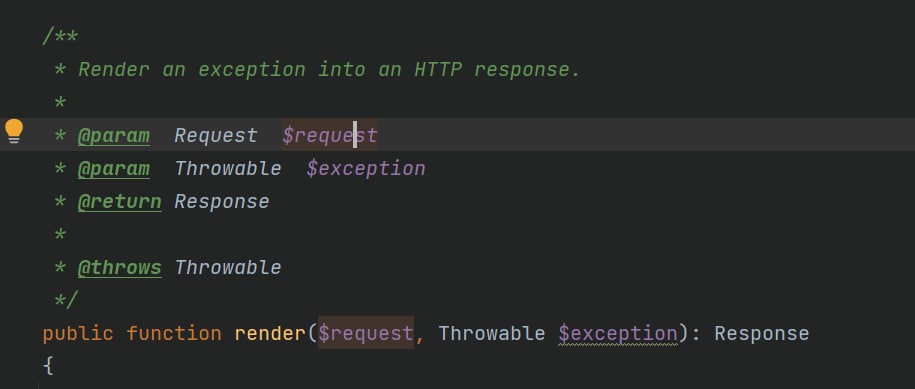Image resolution: width=915 pixels, height=389 pixels.
Task: Click the Response type after @return
Action: (x=222, y=201)
